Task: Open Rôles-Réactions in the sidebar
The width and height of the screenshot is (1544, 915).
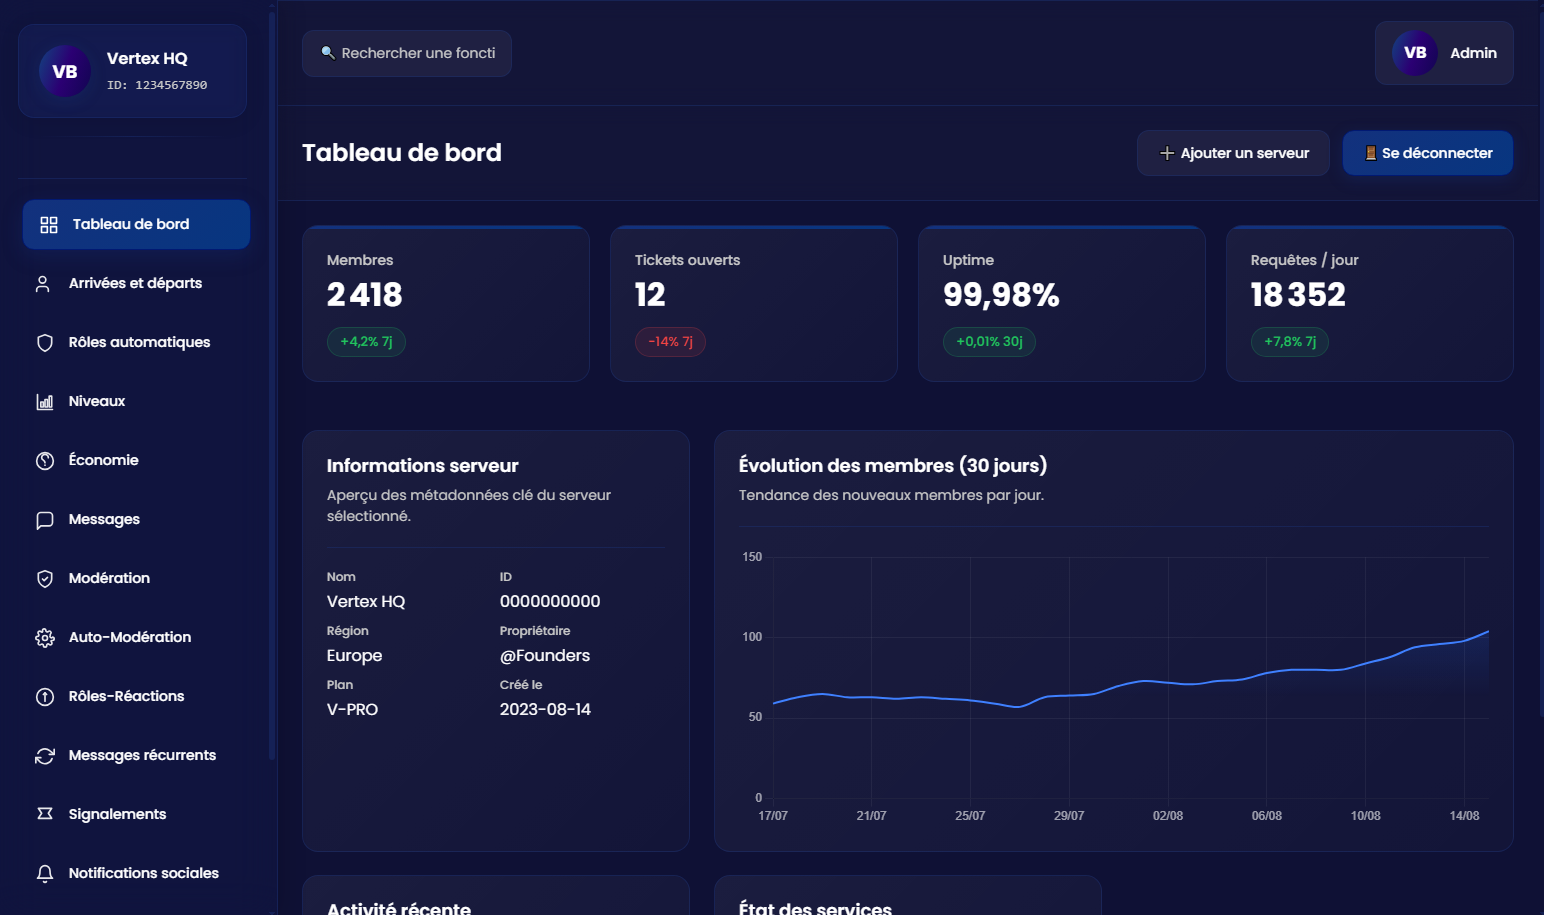Action: [x=126, y=696]
